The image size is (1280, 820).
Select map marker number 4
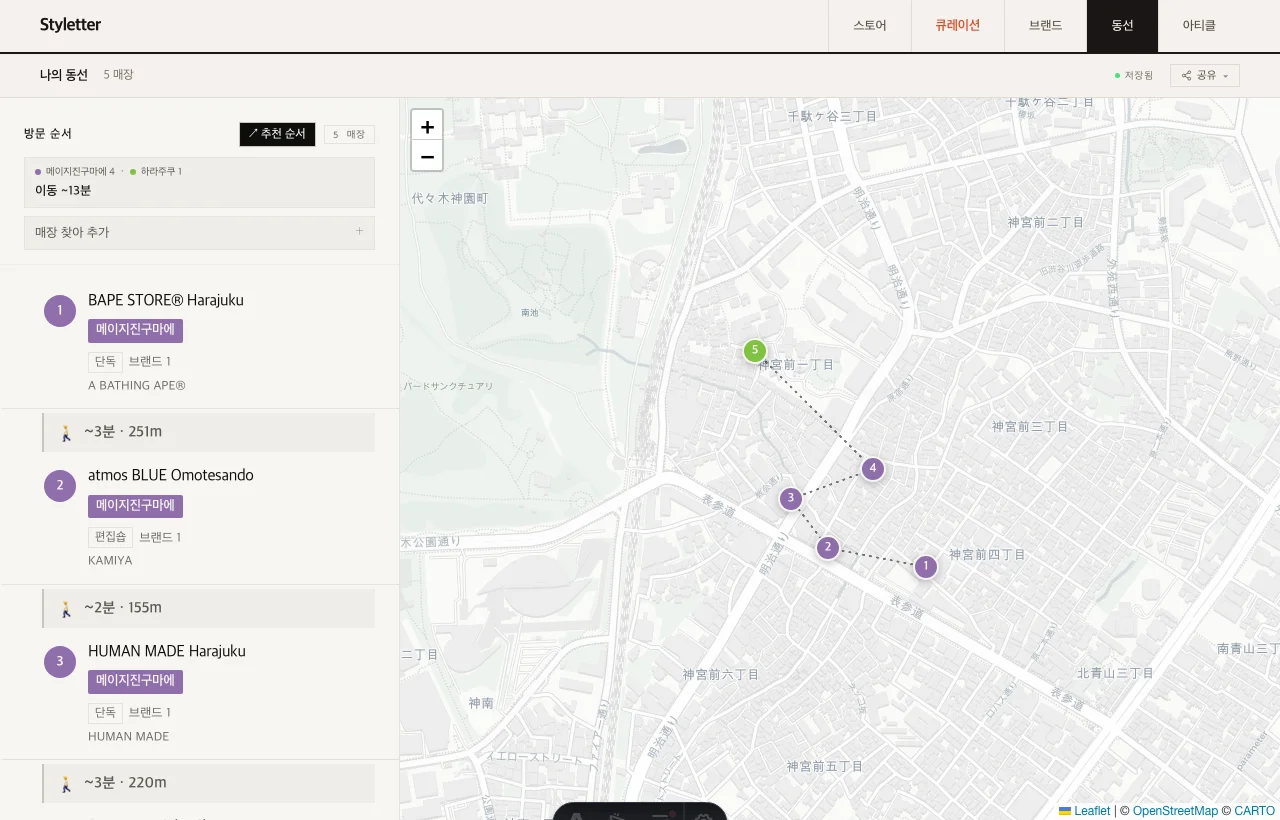[873, 468]
